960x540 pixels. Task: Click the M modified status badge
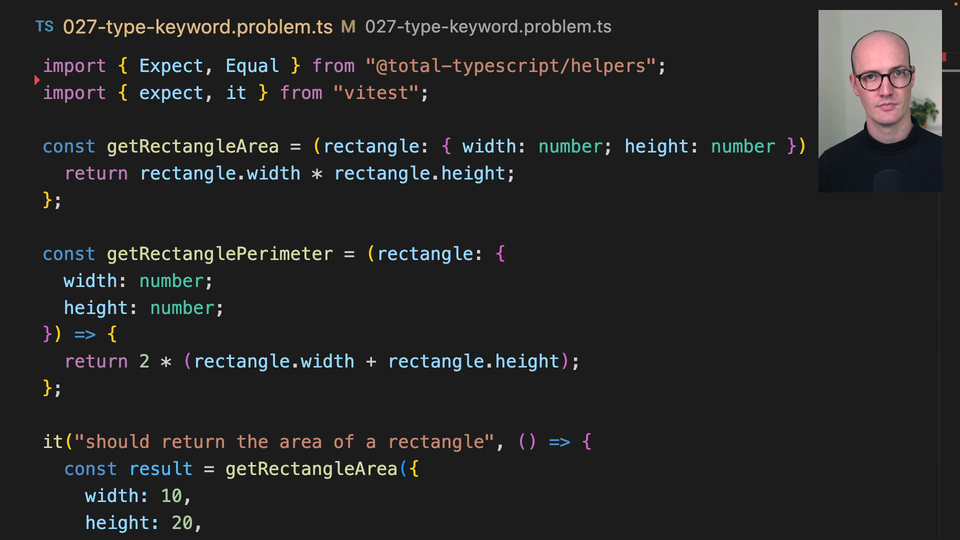[348, 27]
